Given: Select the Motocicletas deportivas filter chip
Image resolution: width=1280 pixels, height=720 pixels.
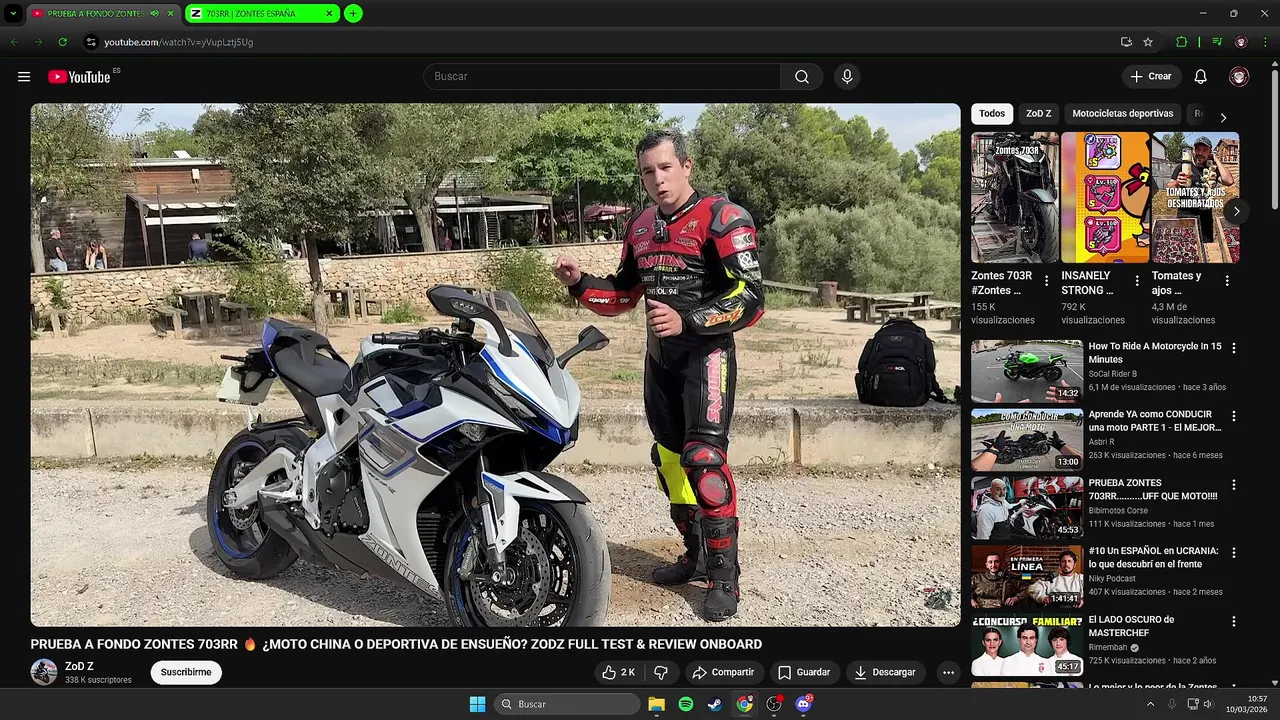Looking at the screenshot, I should pyautogui.click(x=1122, y=114).
